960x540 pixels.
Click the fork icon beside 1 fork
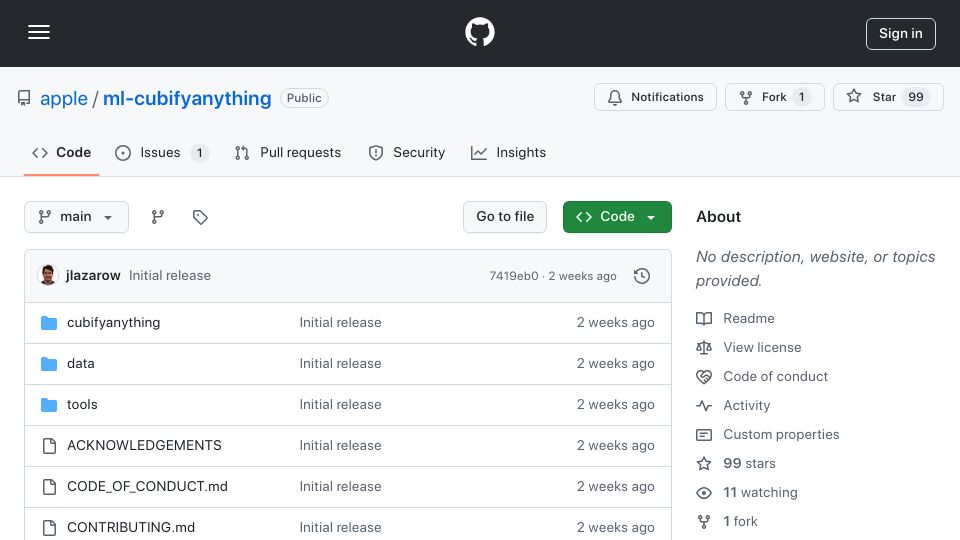[704, 522]
